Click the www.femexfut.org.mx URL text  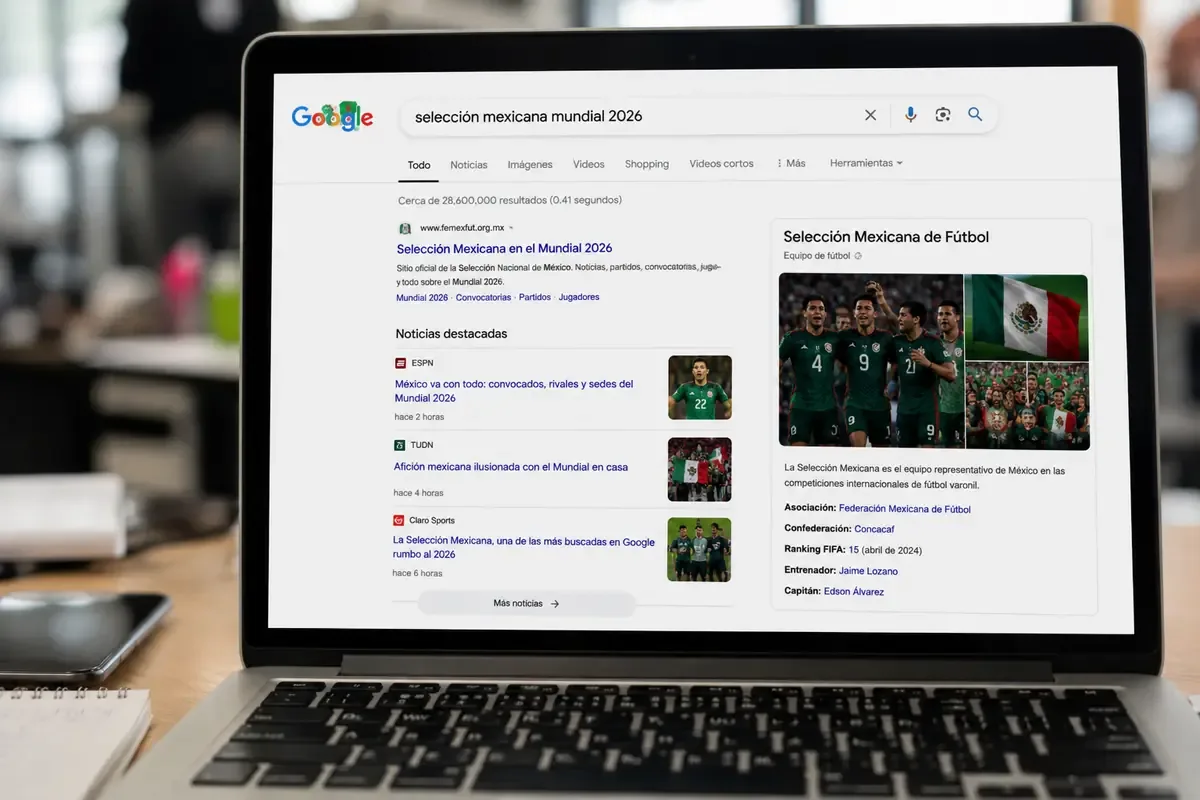point(462,228)
